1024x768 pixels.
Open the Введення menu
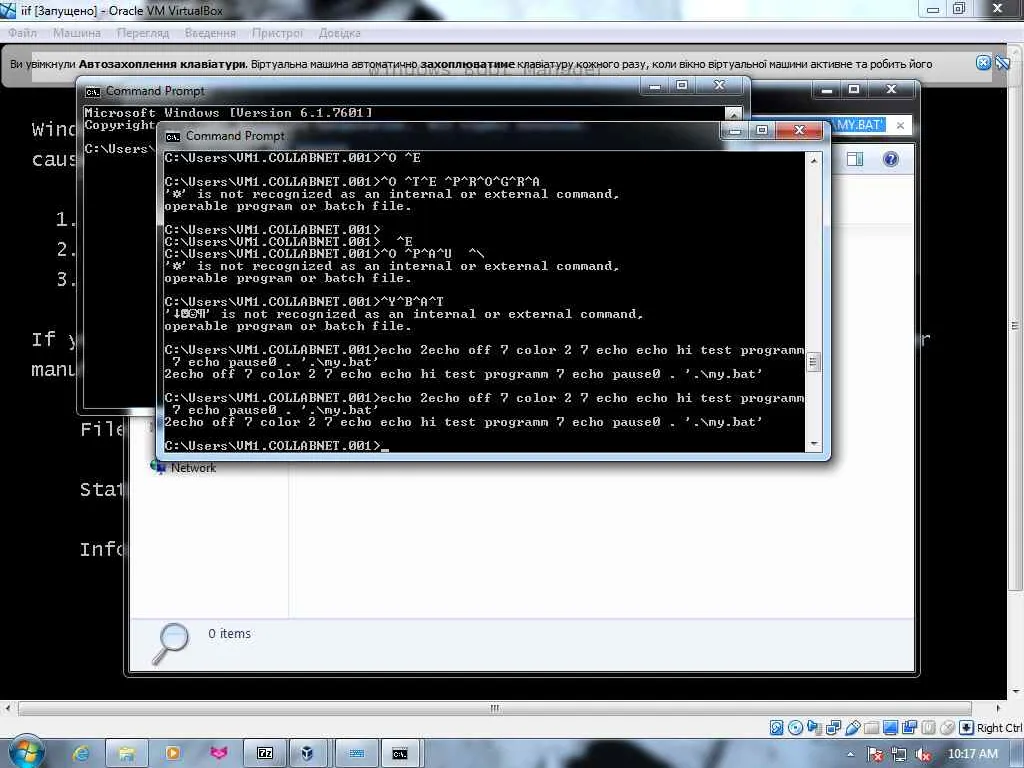210,33
